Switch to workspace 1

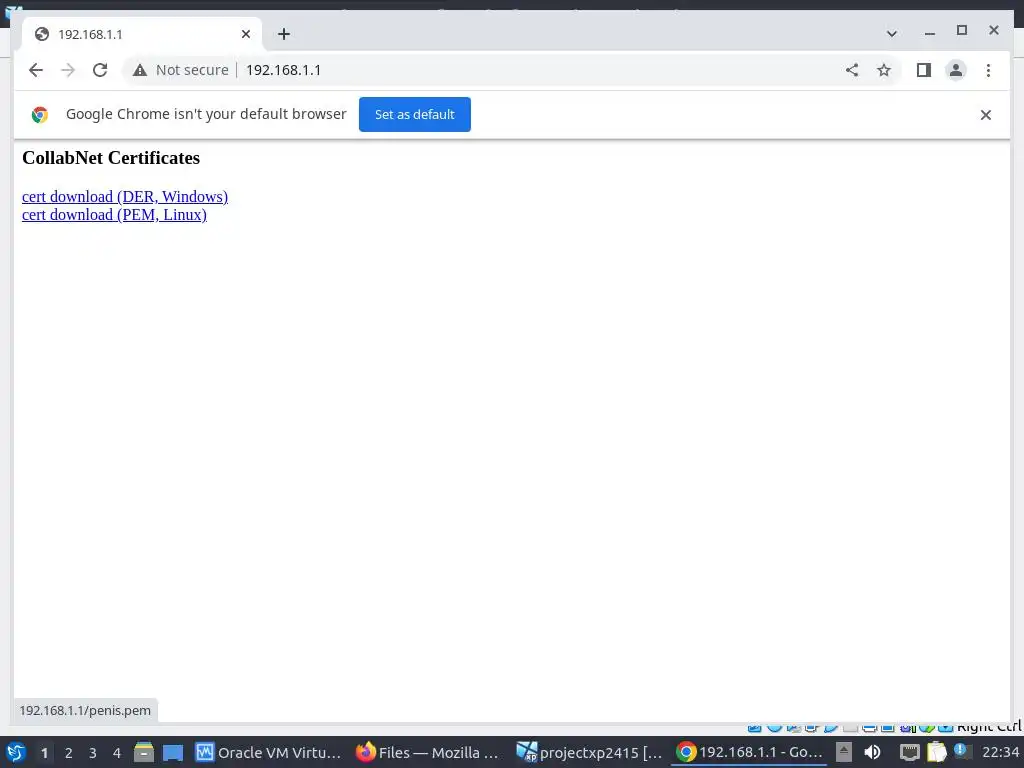click(44, 753)
